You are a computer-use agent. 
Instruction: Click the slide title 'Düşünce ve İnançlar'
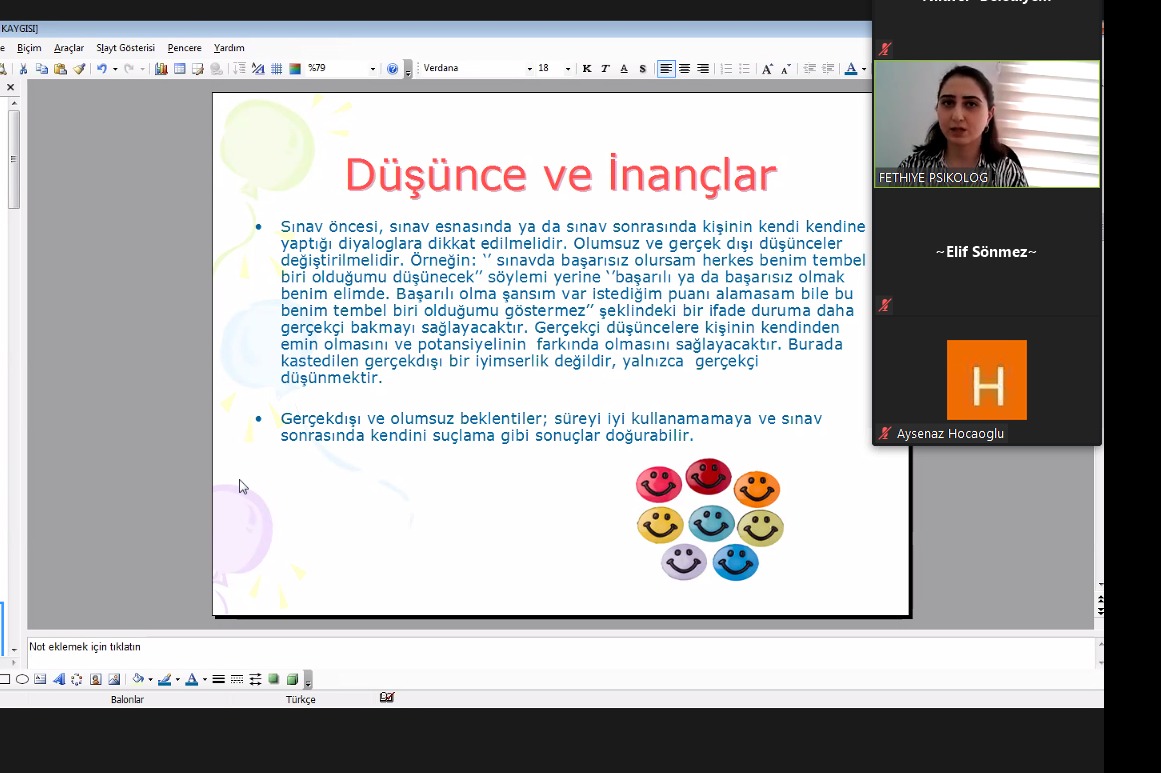(561, 175)
